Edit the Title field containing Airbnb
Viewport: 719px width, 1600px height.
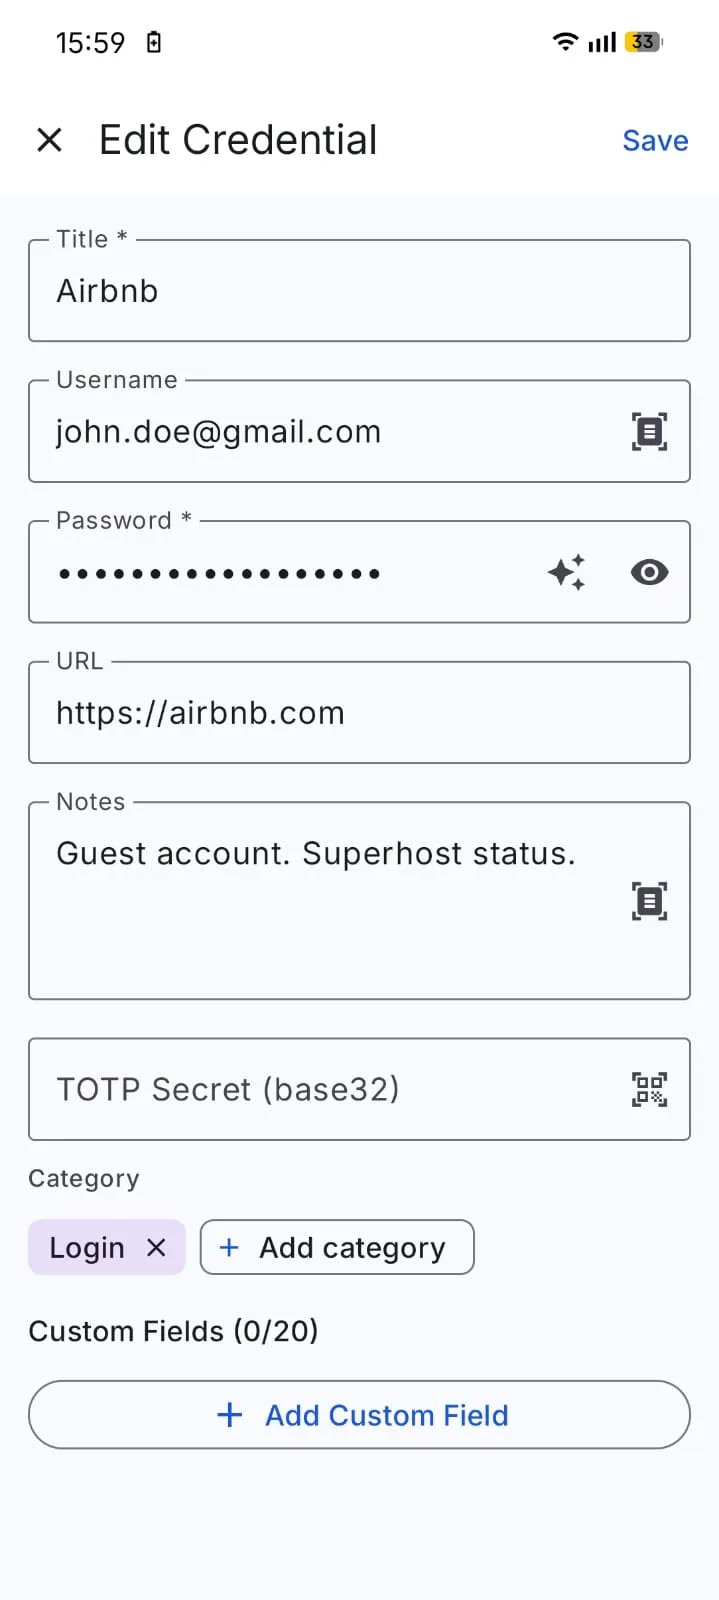[x=359, y=291]
